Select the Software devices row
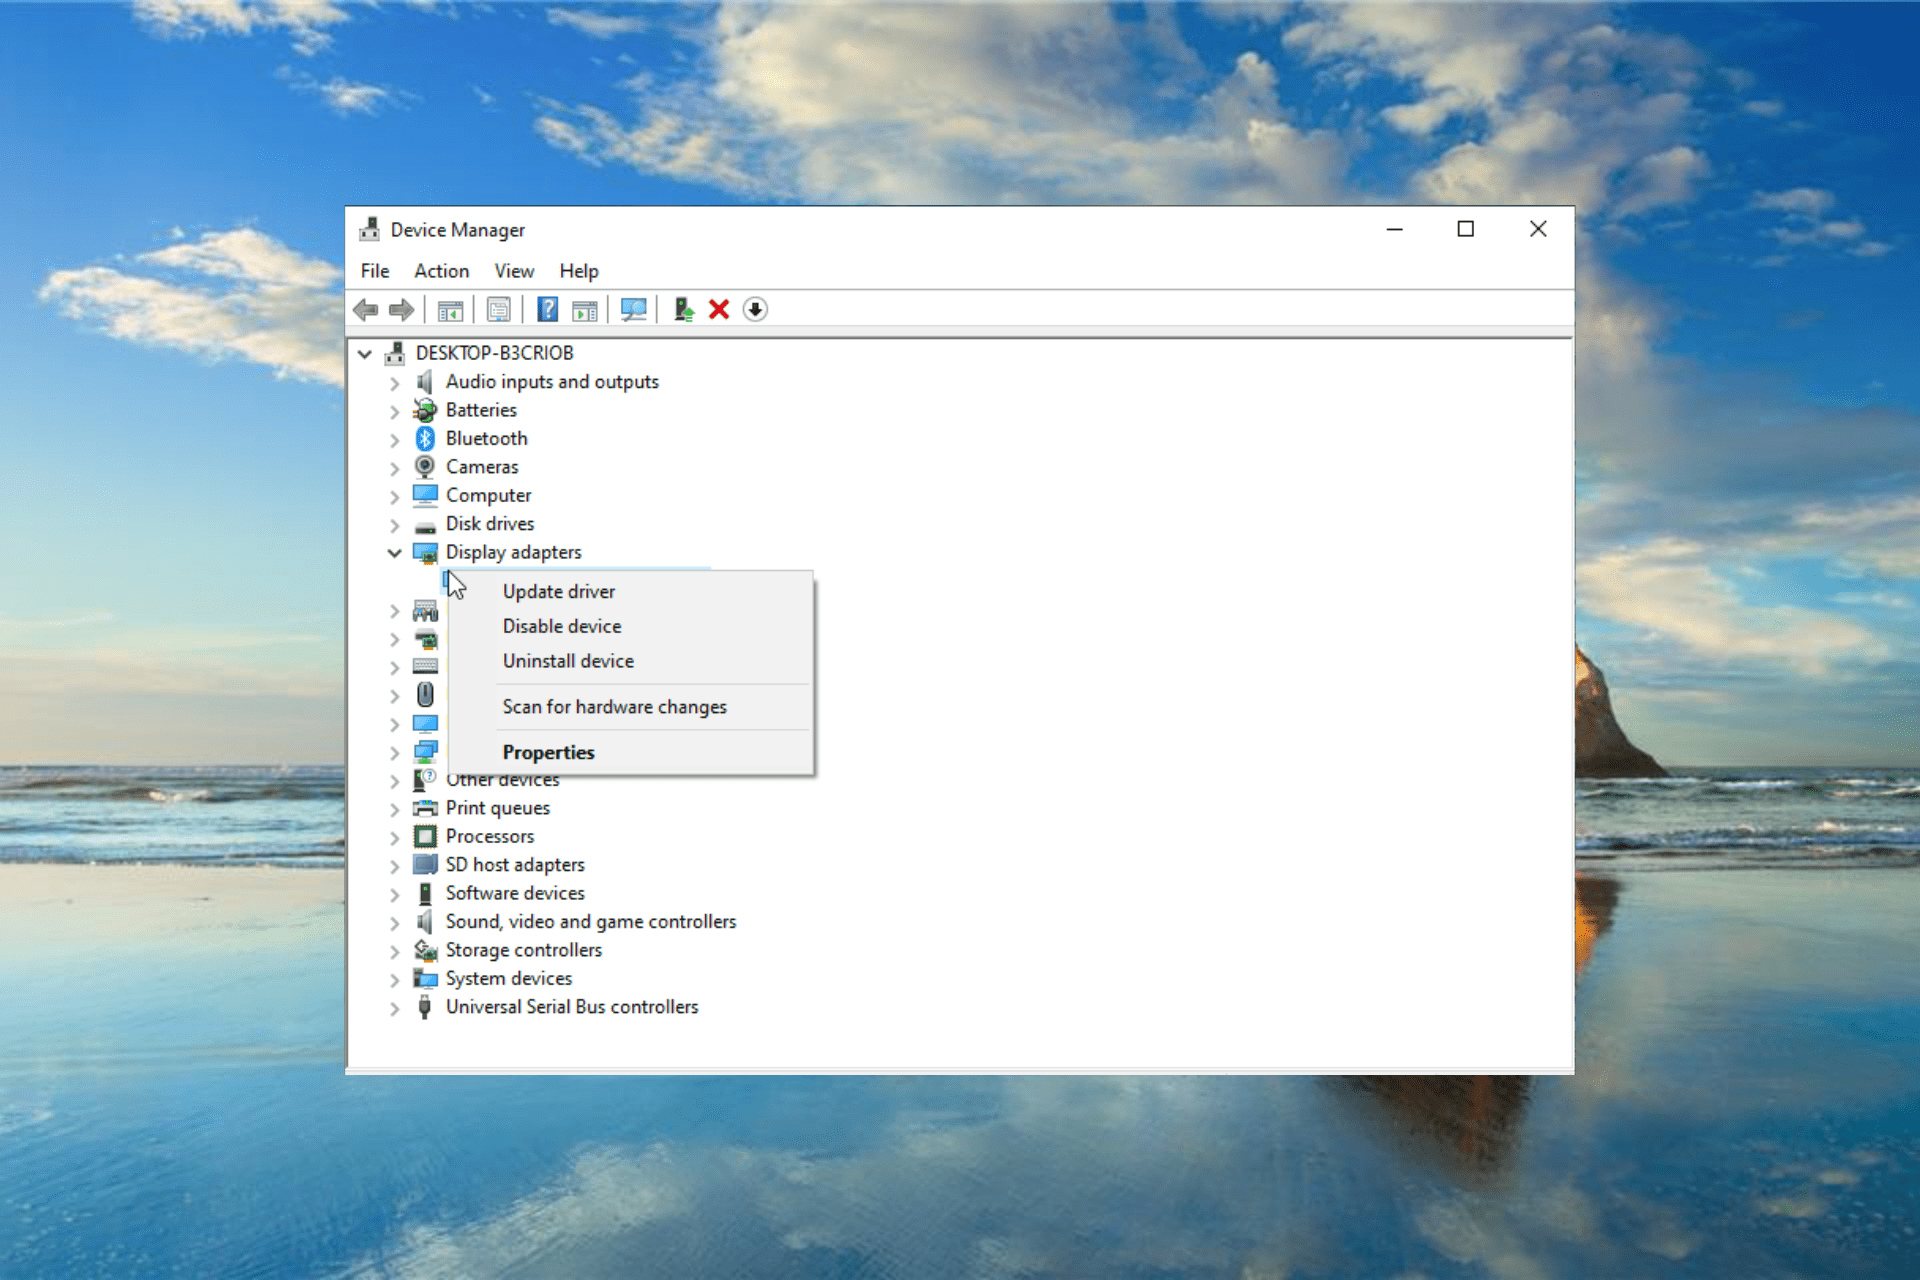 tap(515, 893)
